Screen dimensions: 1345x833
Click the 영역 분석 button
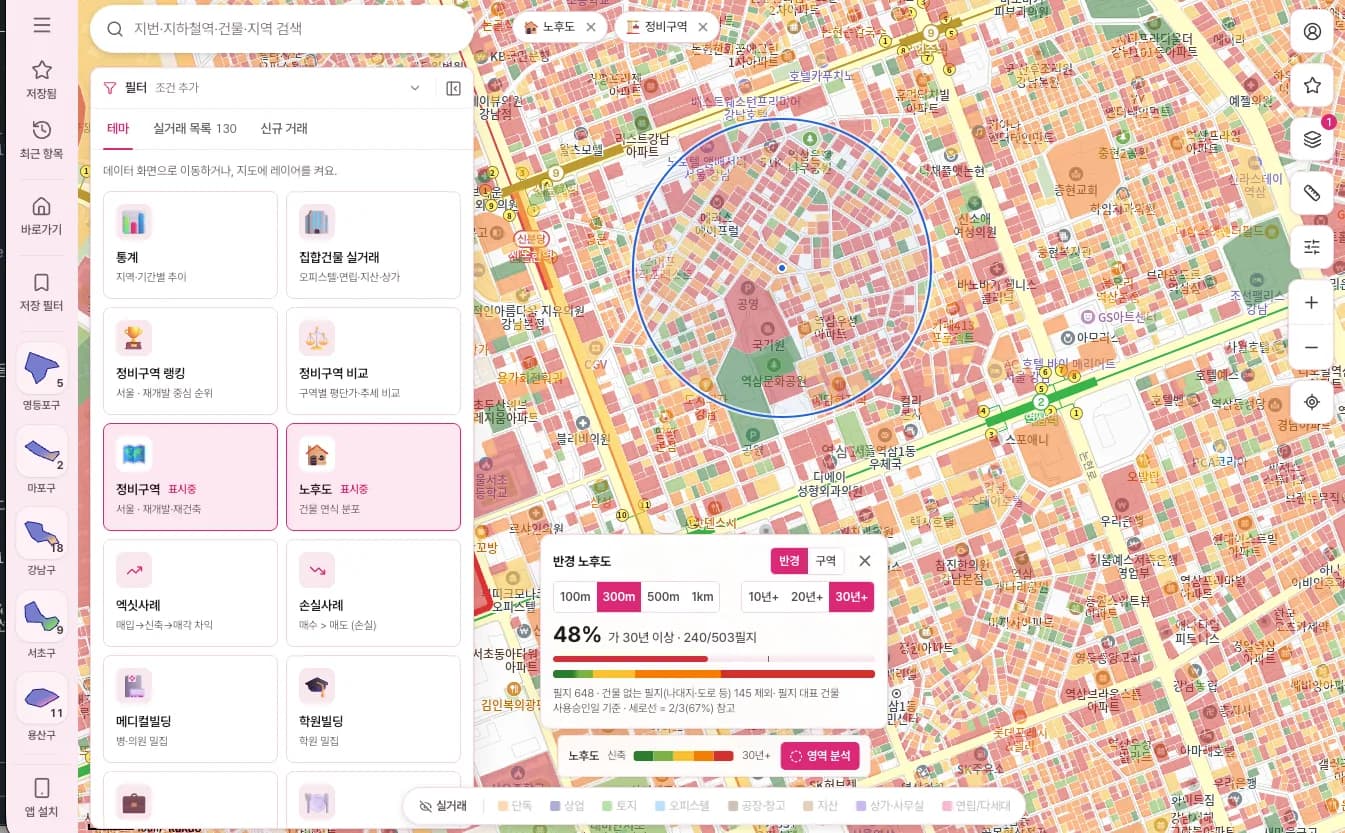click(x=820, y=756)
